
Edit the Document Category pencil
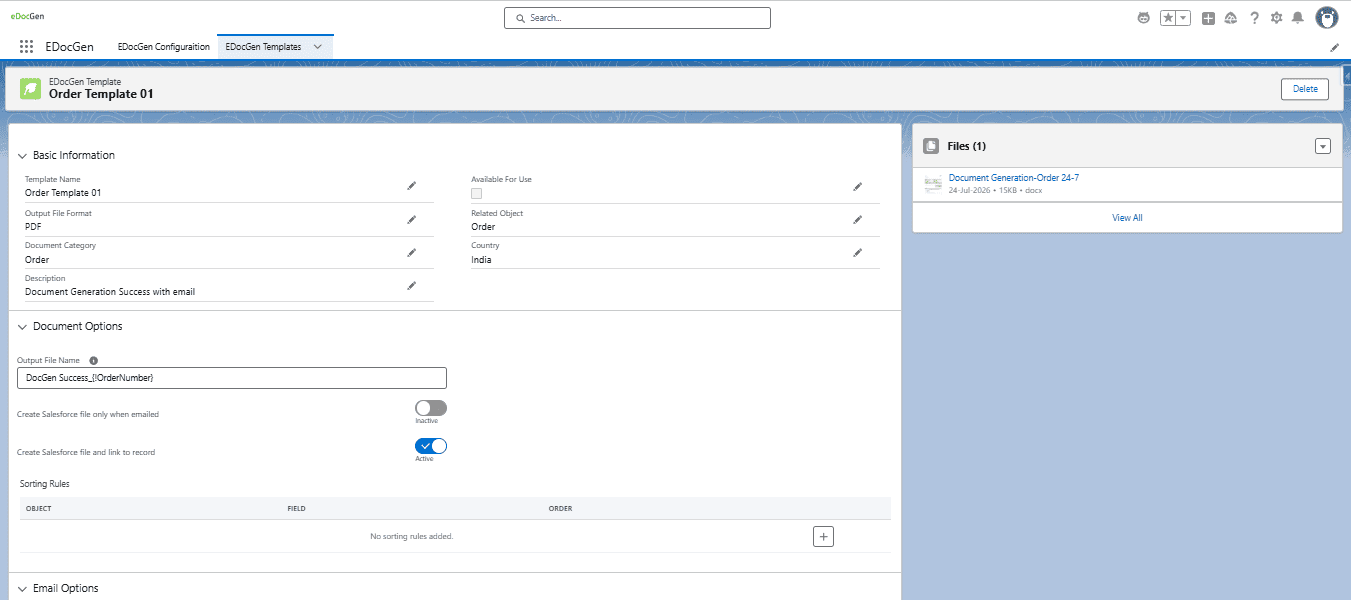pyautogui.click(x=411, y=252)
